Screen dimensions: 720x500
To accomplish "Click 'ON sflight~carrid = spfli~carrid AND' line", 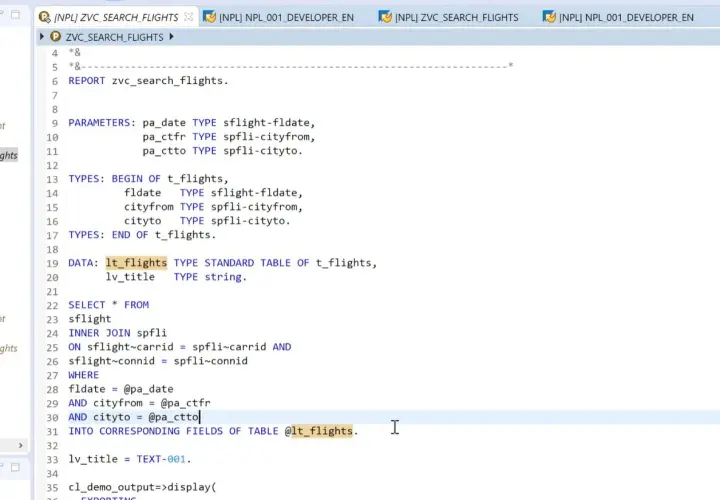I will click(180, 347).
